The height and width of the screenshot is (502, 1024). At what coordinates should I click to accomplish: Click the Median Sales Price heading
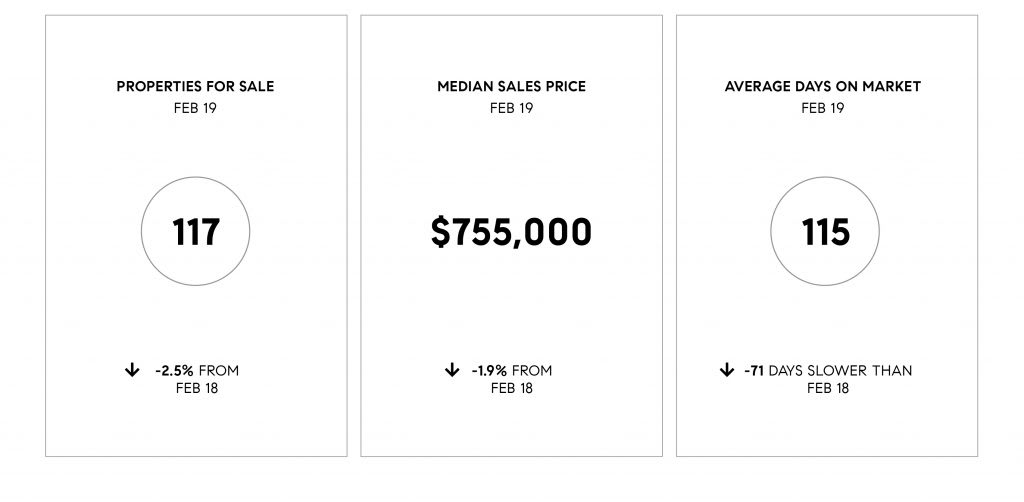click(x=511, y=87)
